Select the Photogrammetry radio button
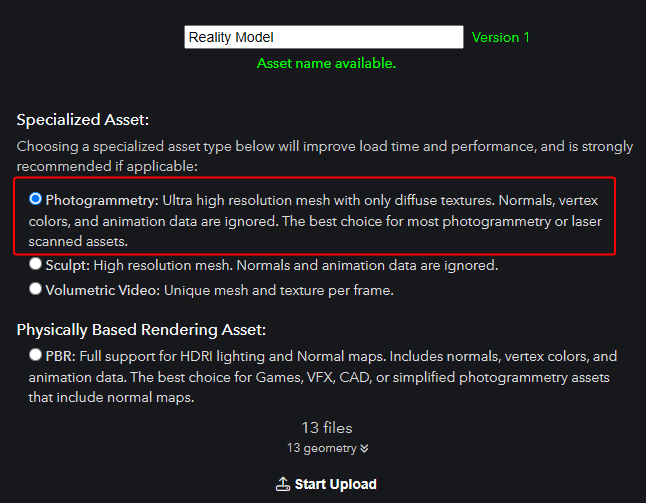Image resolution: width=646 pixels, height=503 pixels. click(x=35, y=199)
